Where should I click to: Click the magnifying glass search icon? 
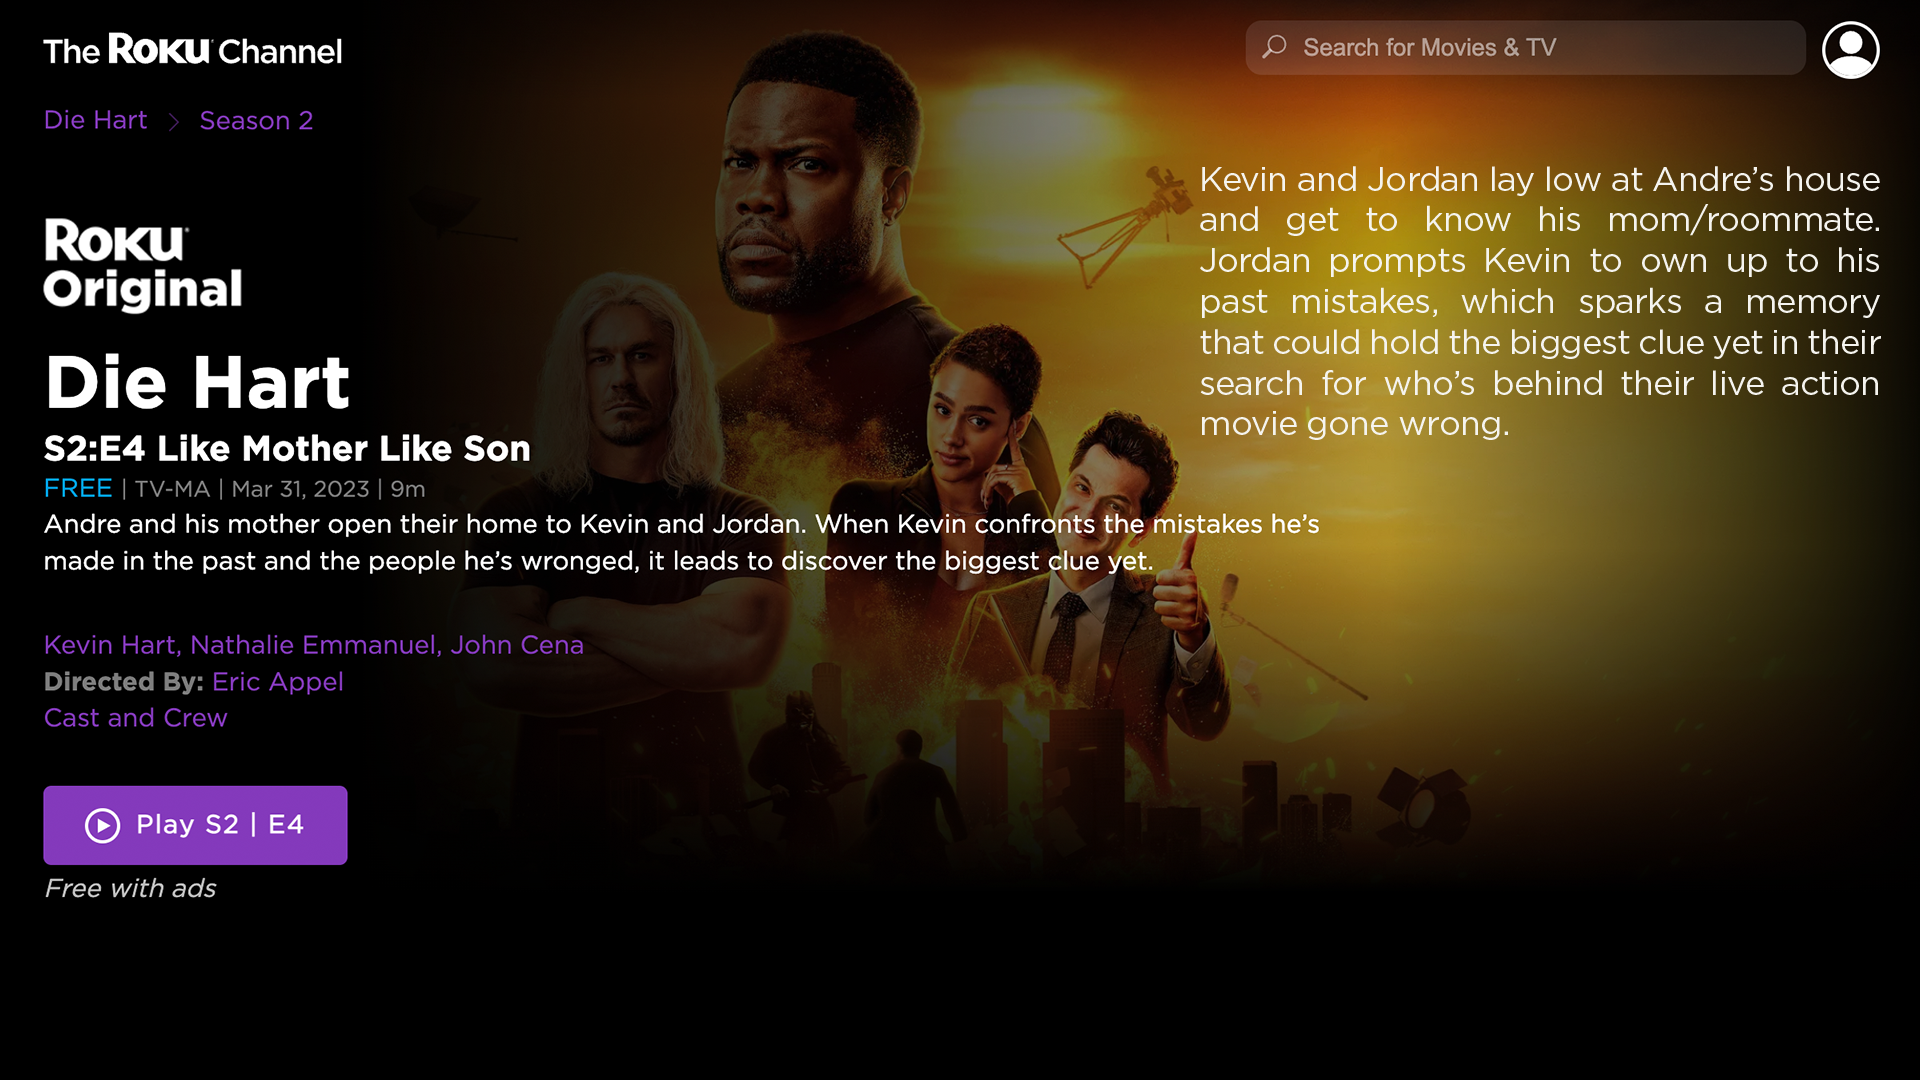point(1274,47)
